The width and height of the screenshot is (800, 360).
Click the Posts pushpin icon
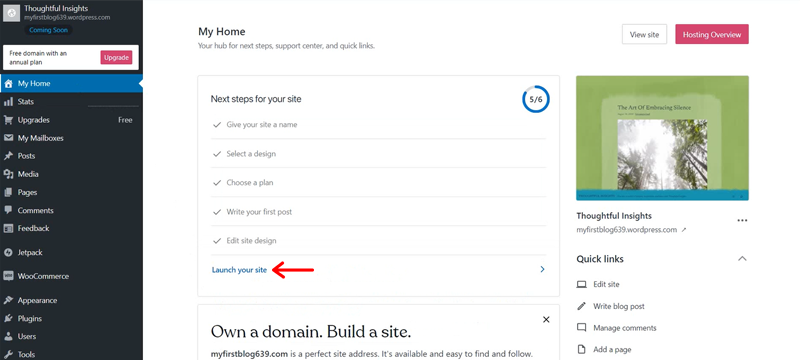8,156
